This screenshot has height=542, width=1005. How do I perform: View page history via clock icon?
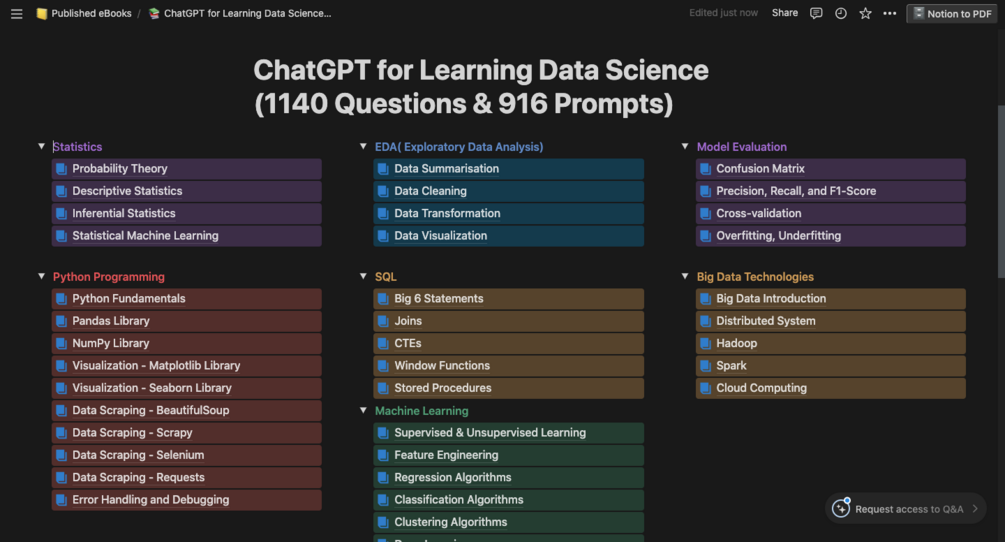click(841, 13)
